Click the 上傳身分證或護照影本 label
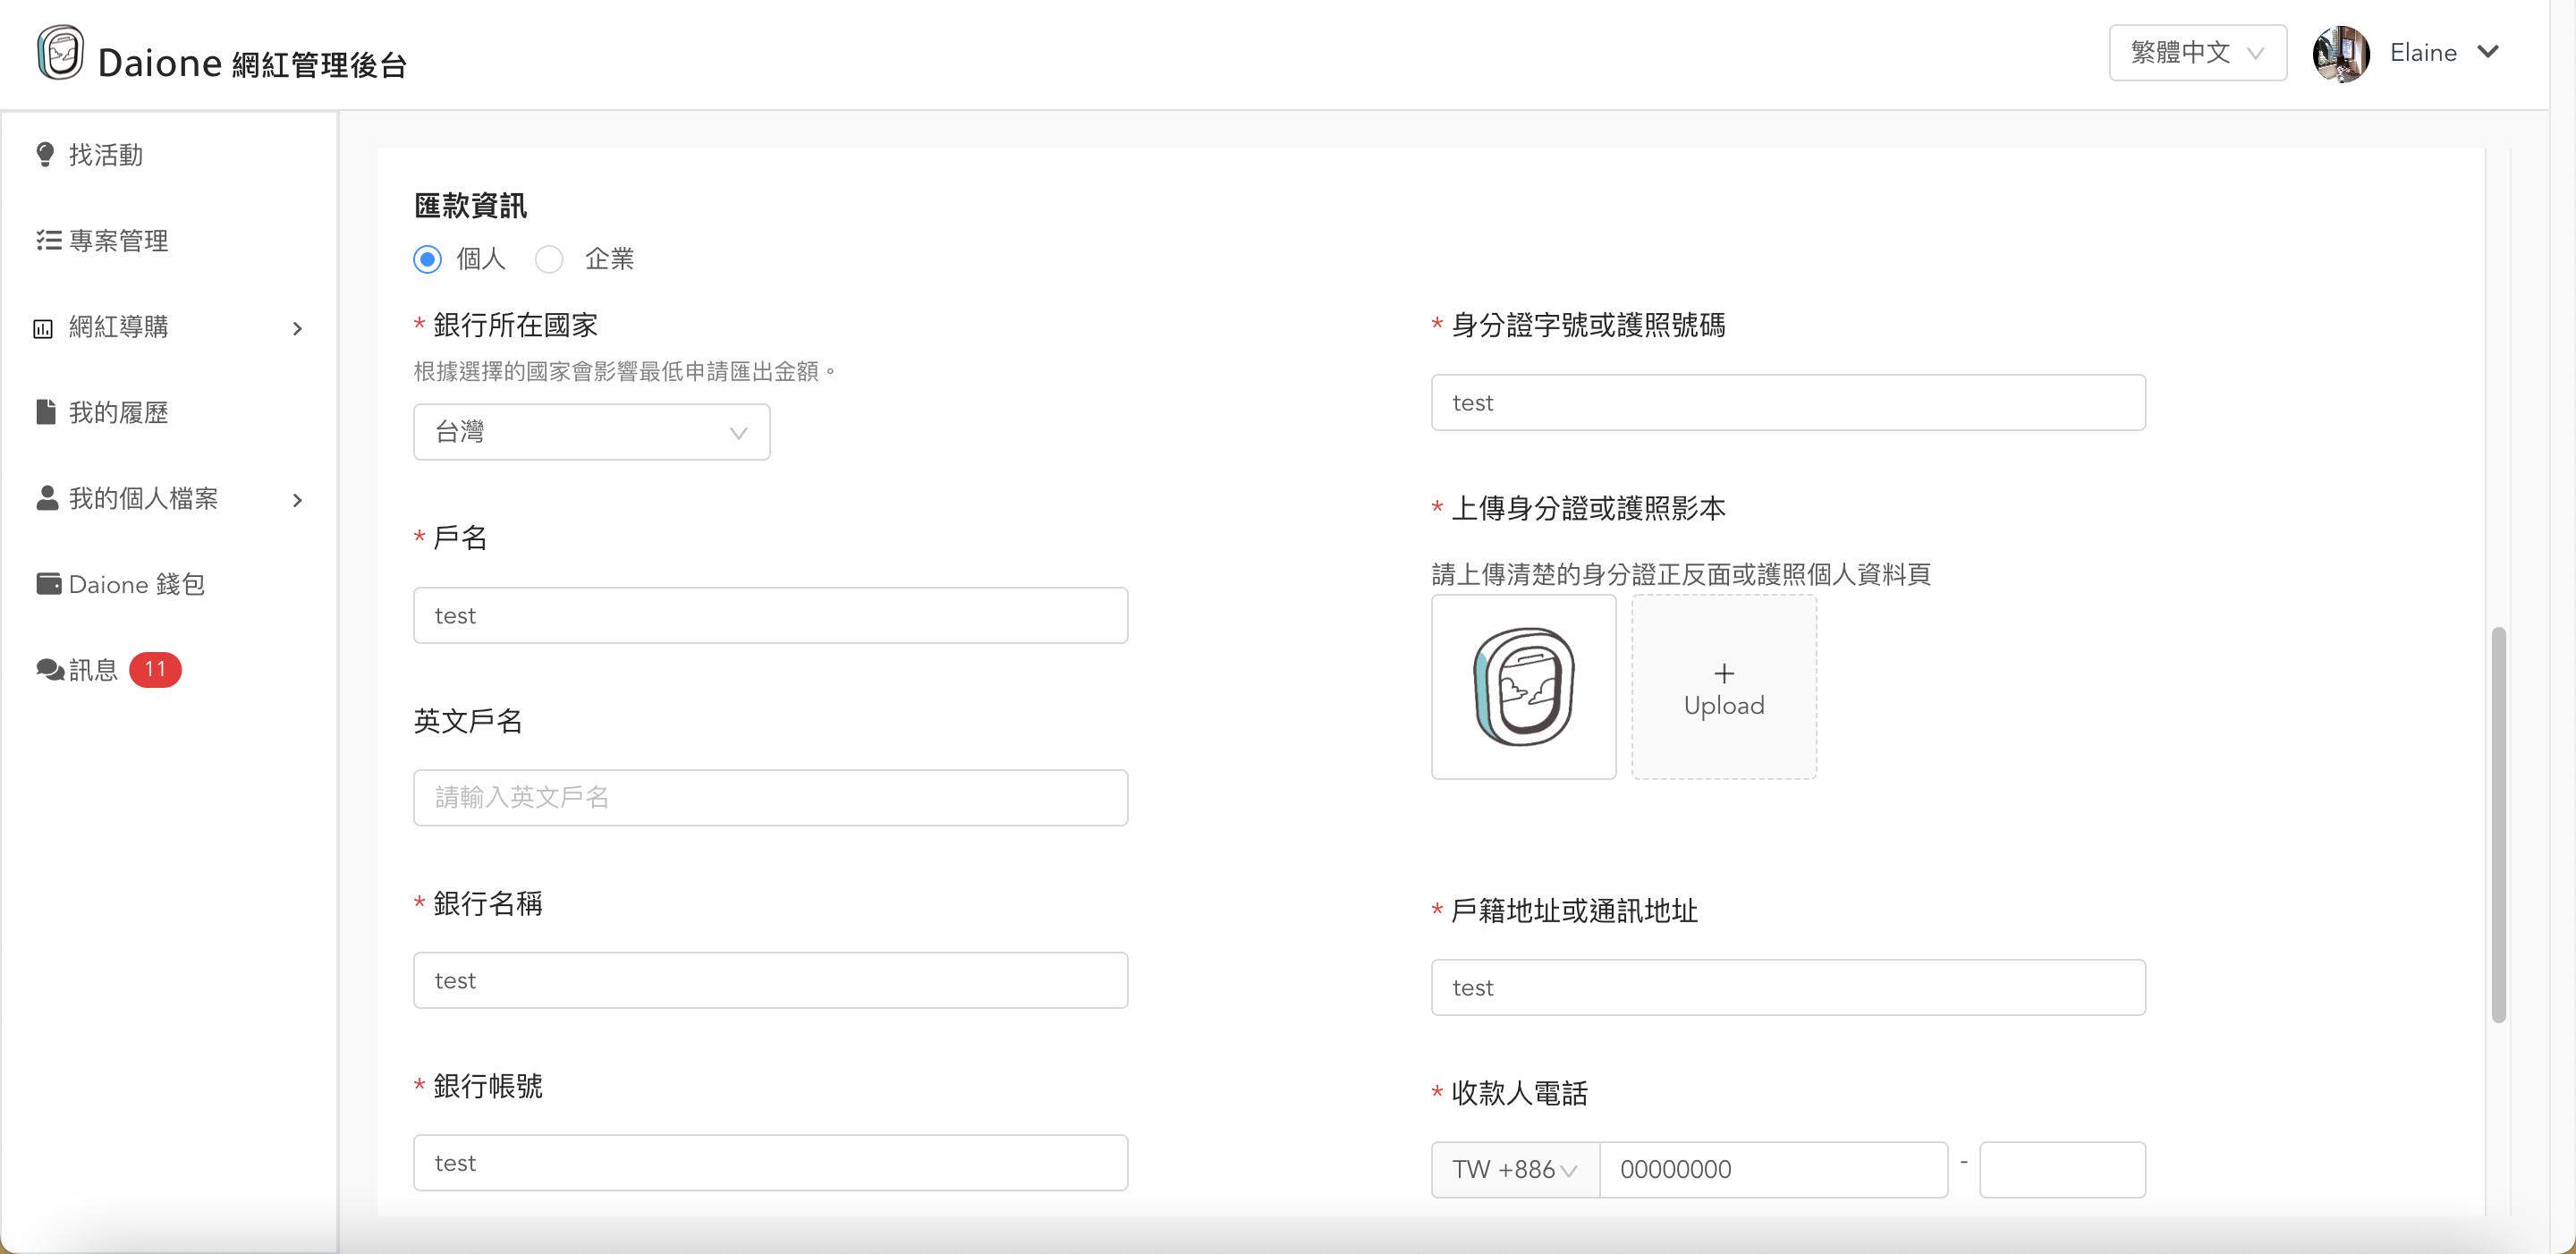This screenshot has height=1254, width=2576. click(1588, 508)
